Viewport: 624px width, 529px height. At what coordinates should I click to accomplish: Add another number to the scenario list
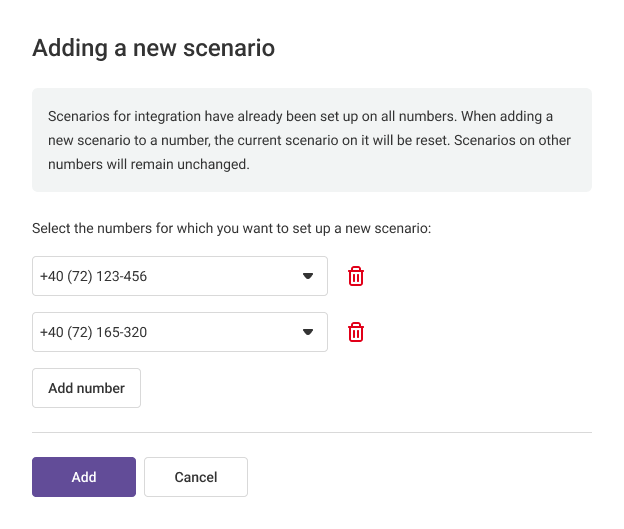click(86, 388)
